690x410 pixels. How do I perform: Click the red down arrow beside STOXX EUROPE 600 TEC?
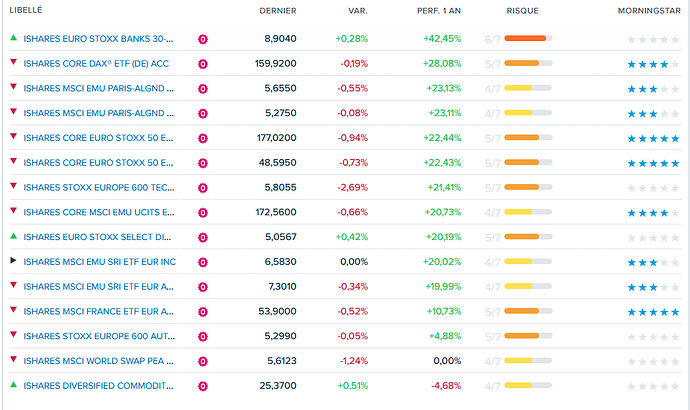coord(14,186)
